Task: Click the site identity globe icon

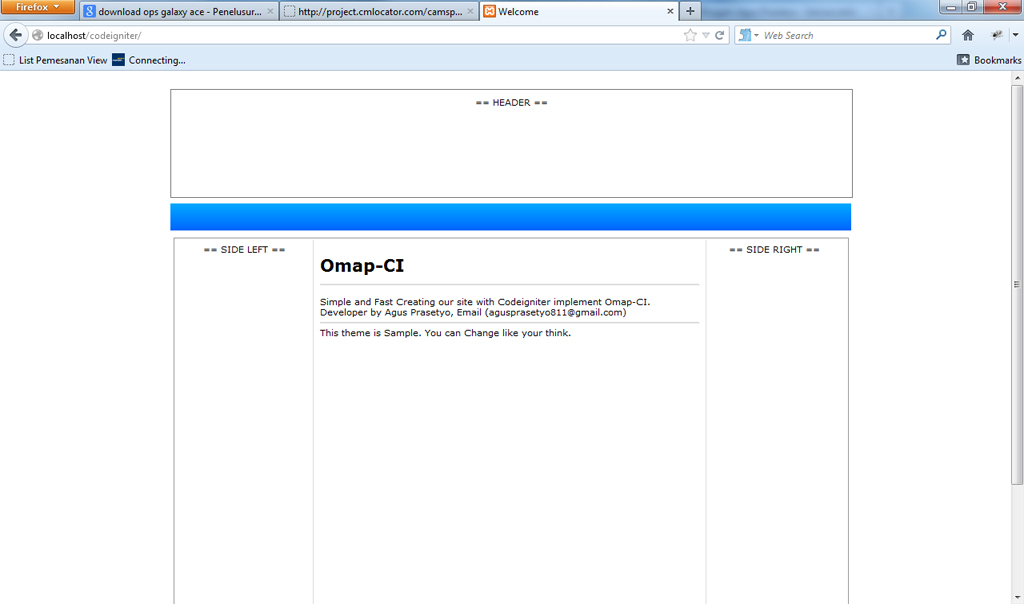Action: coord(37,35)
